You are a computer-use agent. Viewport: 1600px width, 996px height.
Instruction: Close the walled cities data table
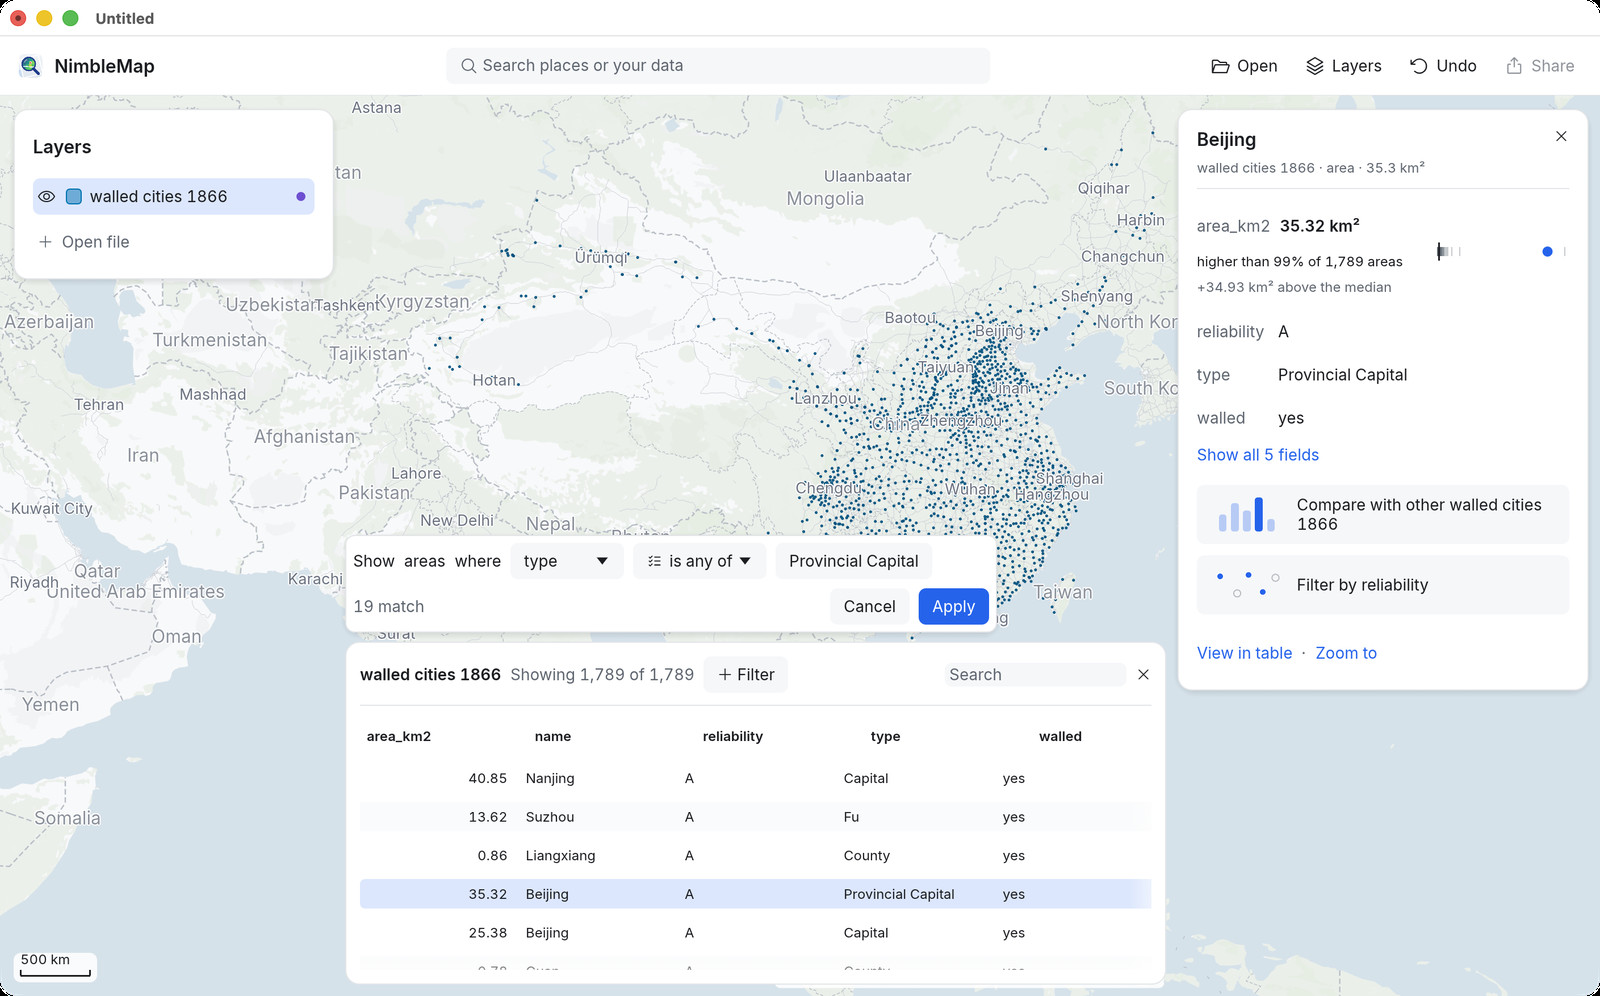[x=1144, y=675]
